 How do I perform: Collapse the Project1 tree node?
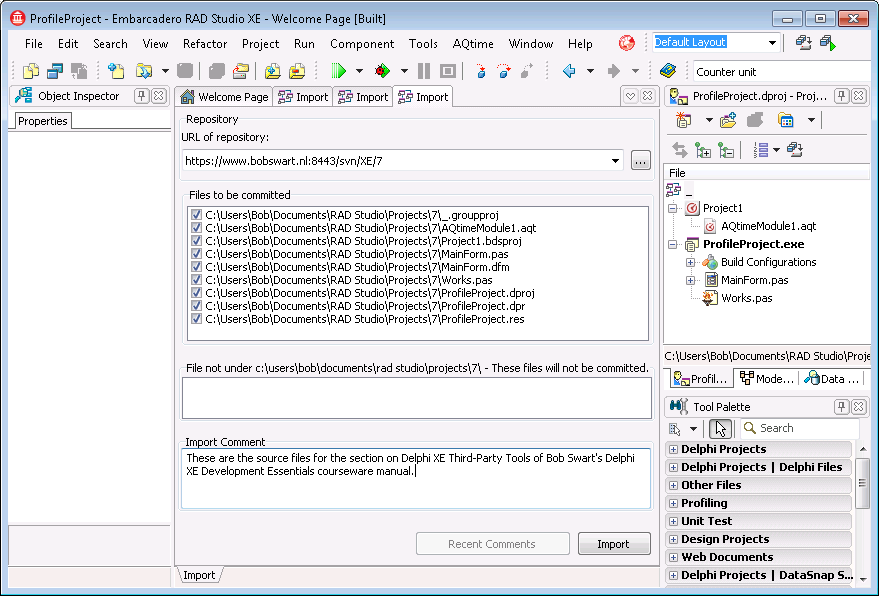[x=673, y=208]
